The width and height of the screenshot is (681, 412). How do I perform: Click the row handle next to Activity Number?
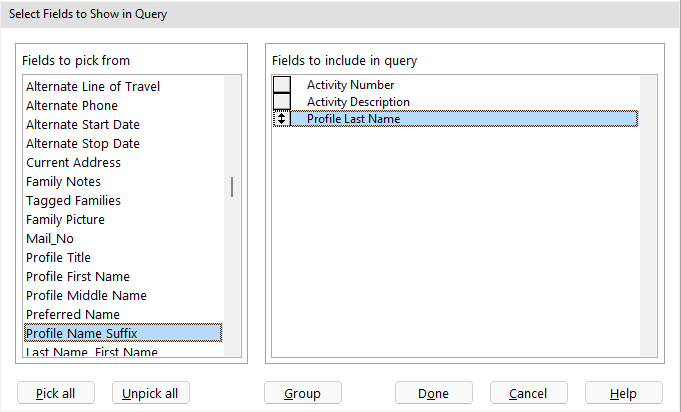(282, 85)
